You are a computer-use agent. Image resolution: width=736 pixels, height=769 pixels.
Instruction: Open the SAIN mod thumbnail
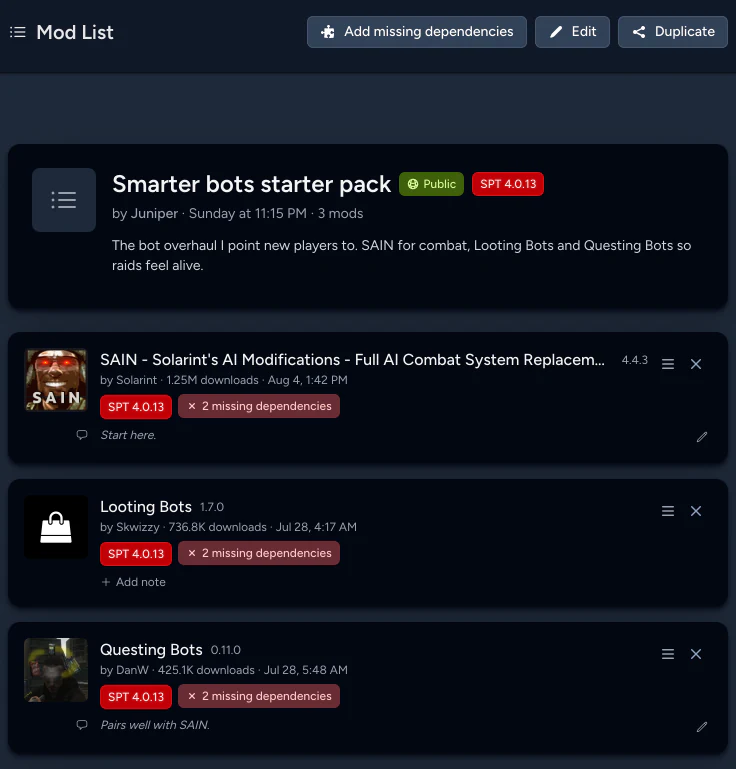[x=56, y=380]
